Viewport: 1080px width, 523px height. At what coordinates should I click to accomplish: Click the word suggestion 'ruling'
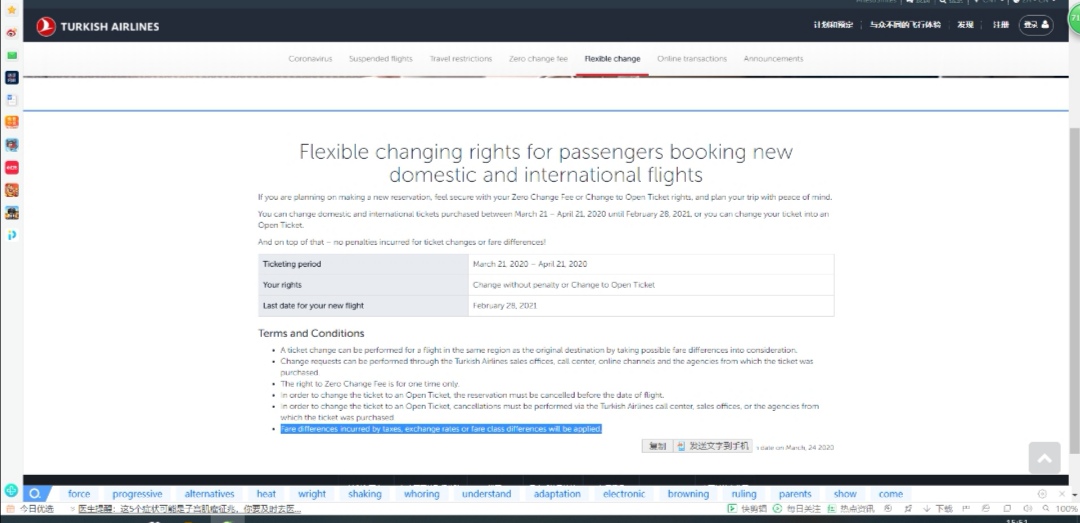point(744,494)
